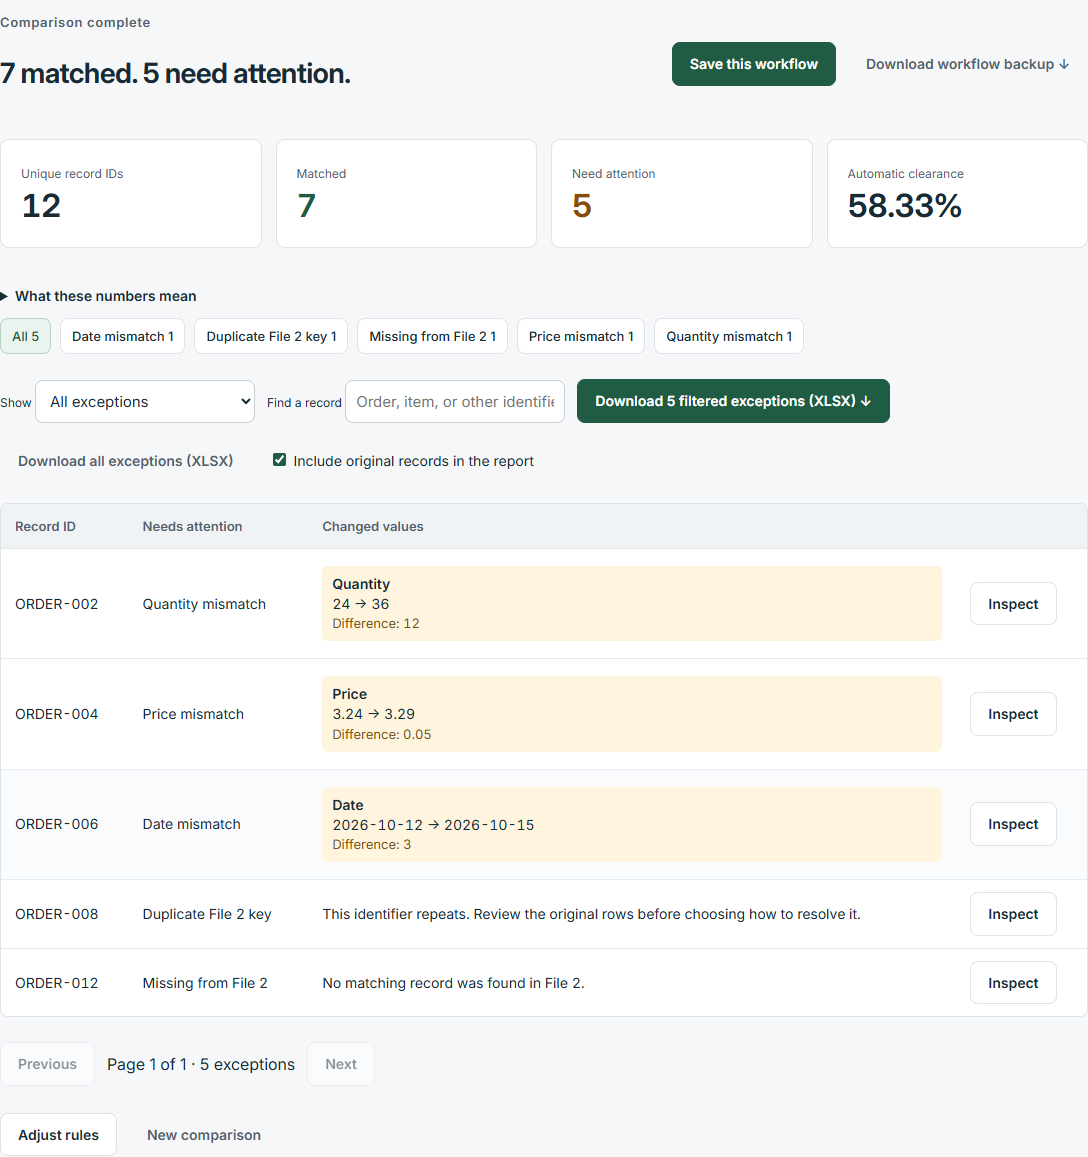1088x1157 pixels.
Task: Filter by Date mismatch 1
Action: click(x=123, y=336)
